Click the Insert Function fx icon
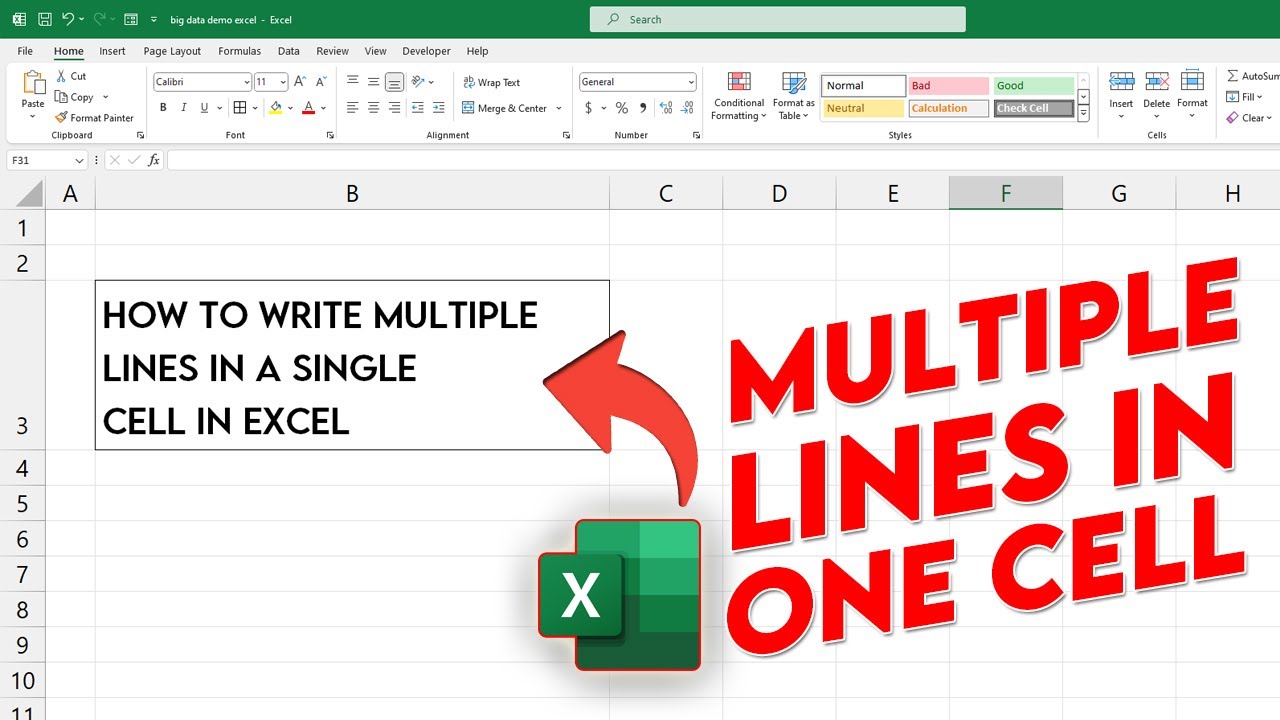Image resolution: width=1280 pixels, height=720 pixels. [154, 160]
